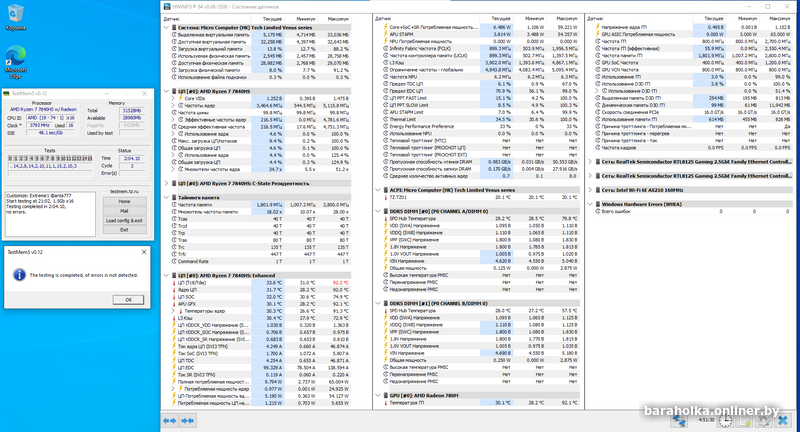800x432 pixels.
Task: Click Load config & exit in TestMem5
Action: (124, 220)
